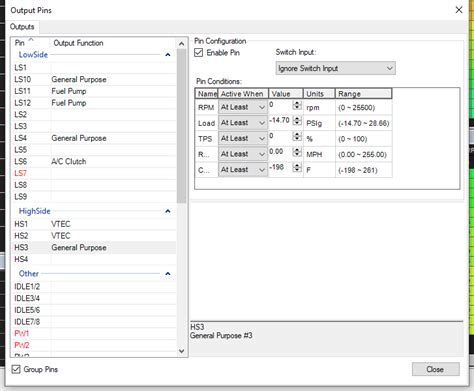Select the LS6 A/C Clutch row
Viewport: 474px width, 391px height.
point(94,161)
